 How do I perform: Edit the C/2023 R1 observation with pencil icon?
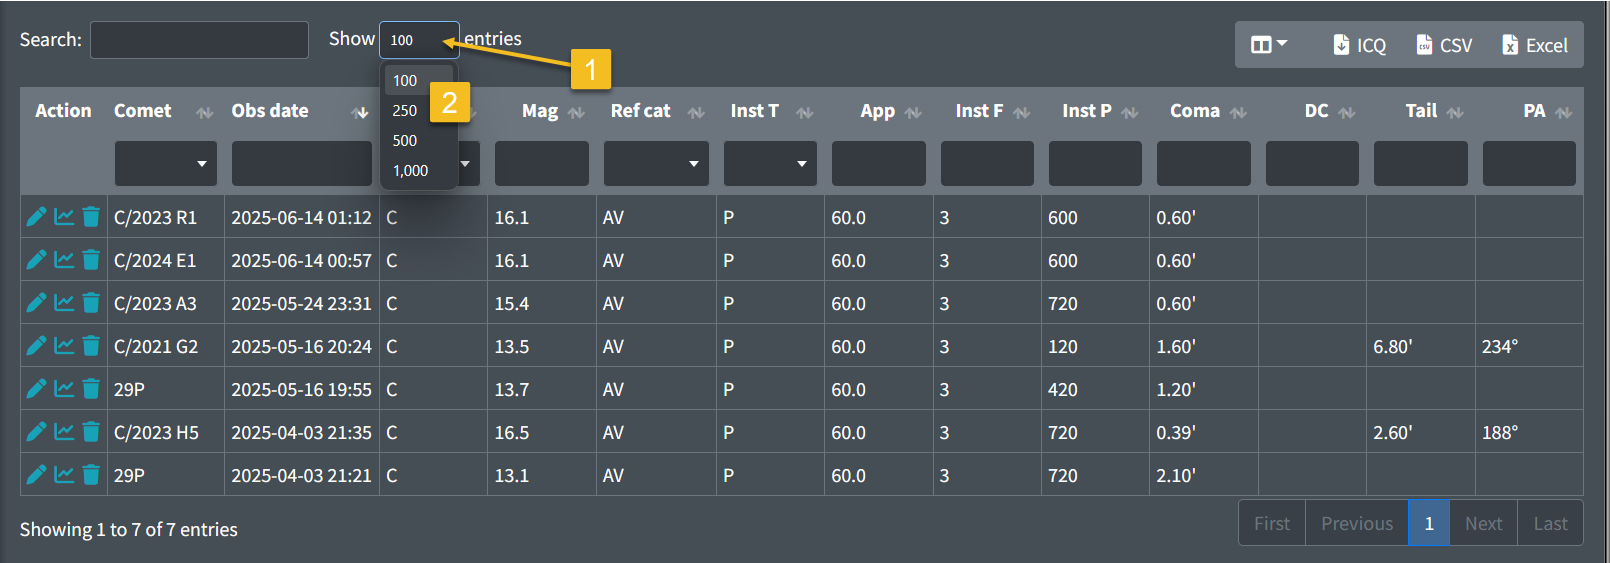click(x=36, y=217)
